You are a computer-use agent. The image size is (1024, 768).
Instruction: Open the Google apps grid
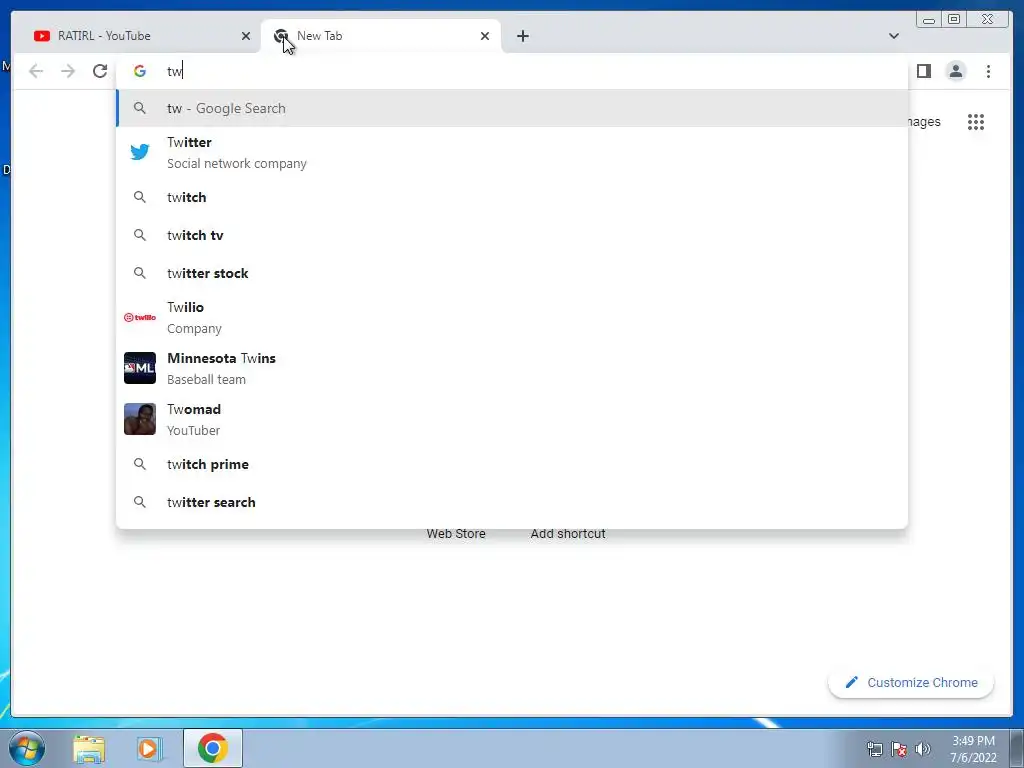(x=976, y=122)
